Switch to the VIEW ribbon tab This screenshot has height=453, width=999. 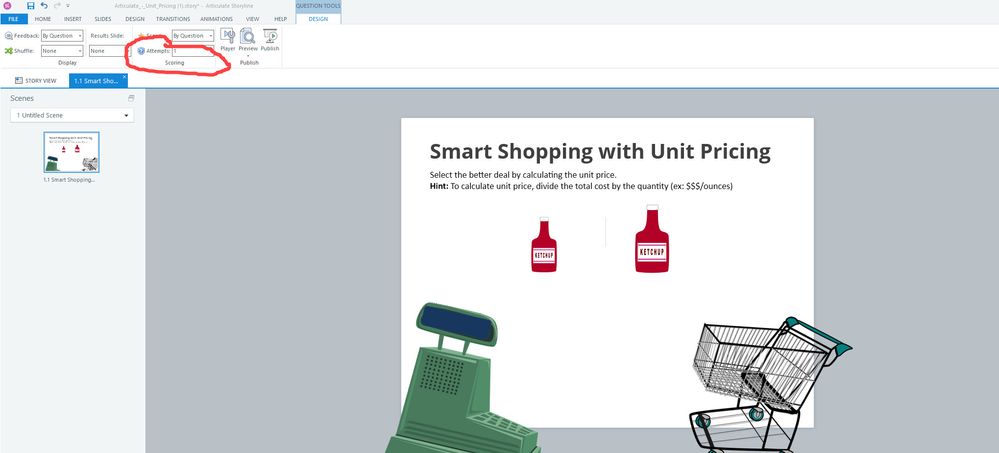click(x=252, y=19)
